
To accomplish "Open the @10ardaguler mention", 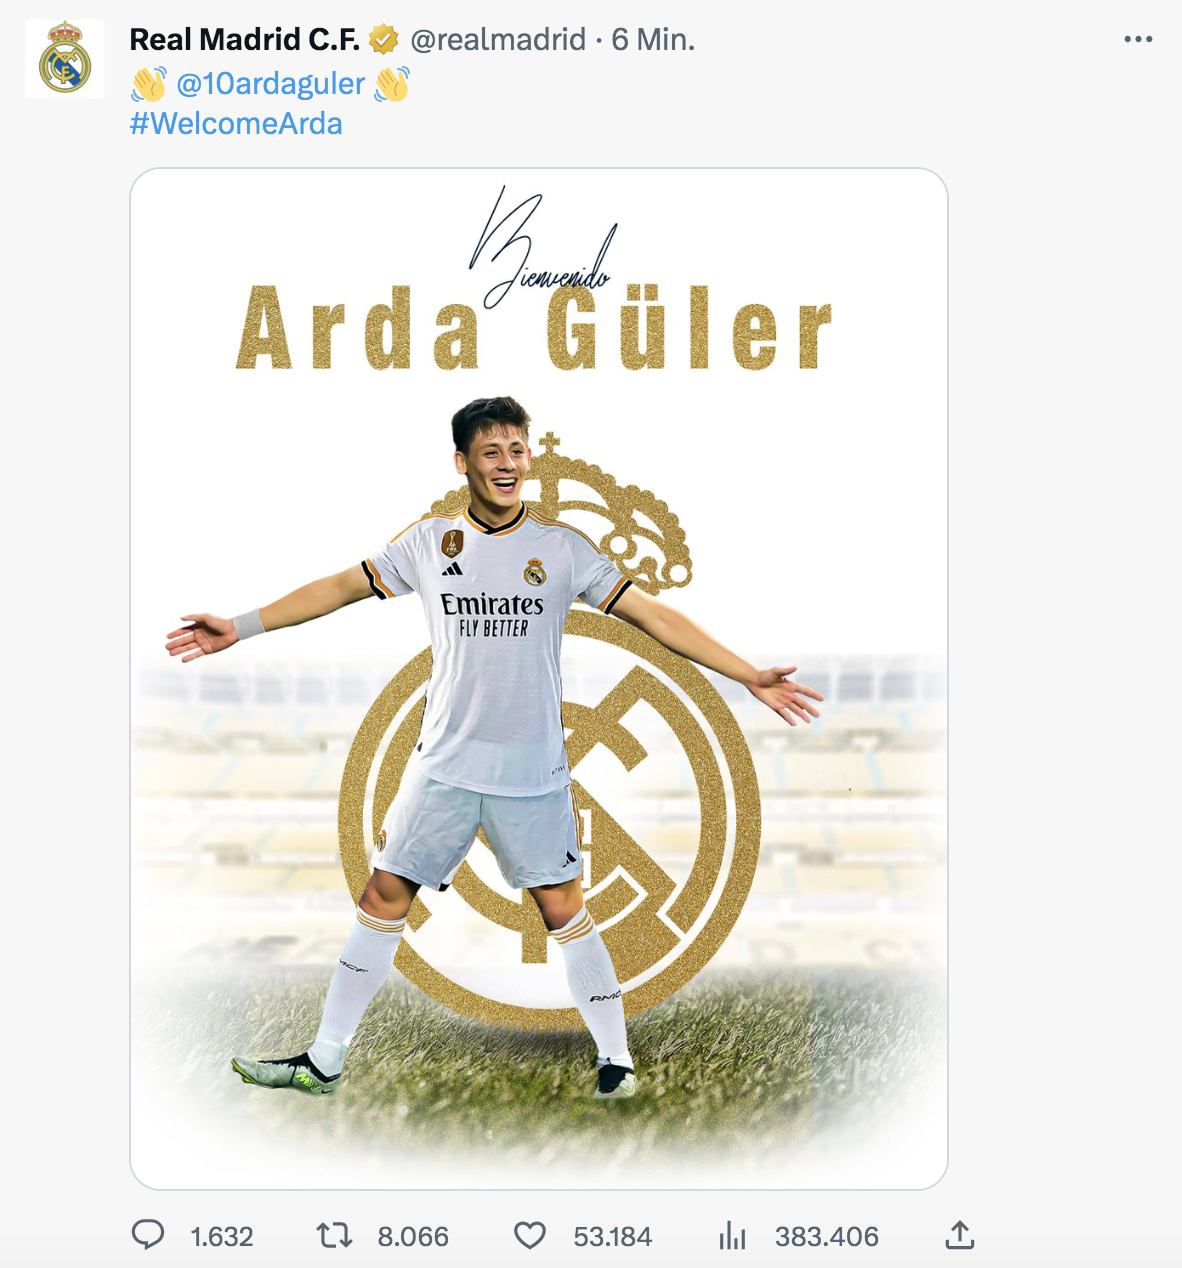I will (x=270, y=83).
